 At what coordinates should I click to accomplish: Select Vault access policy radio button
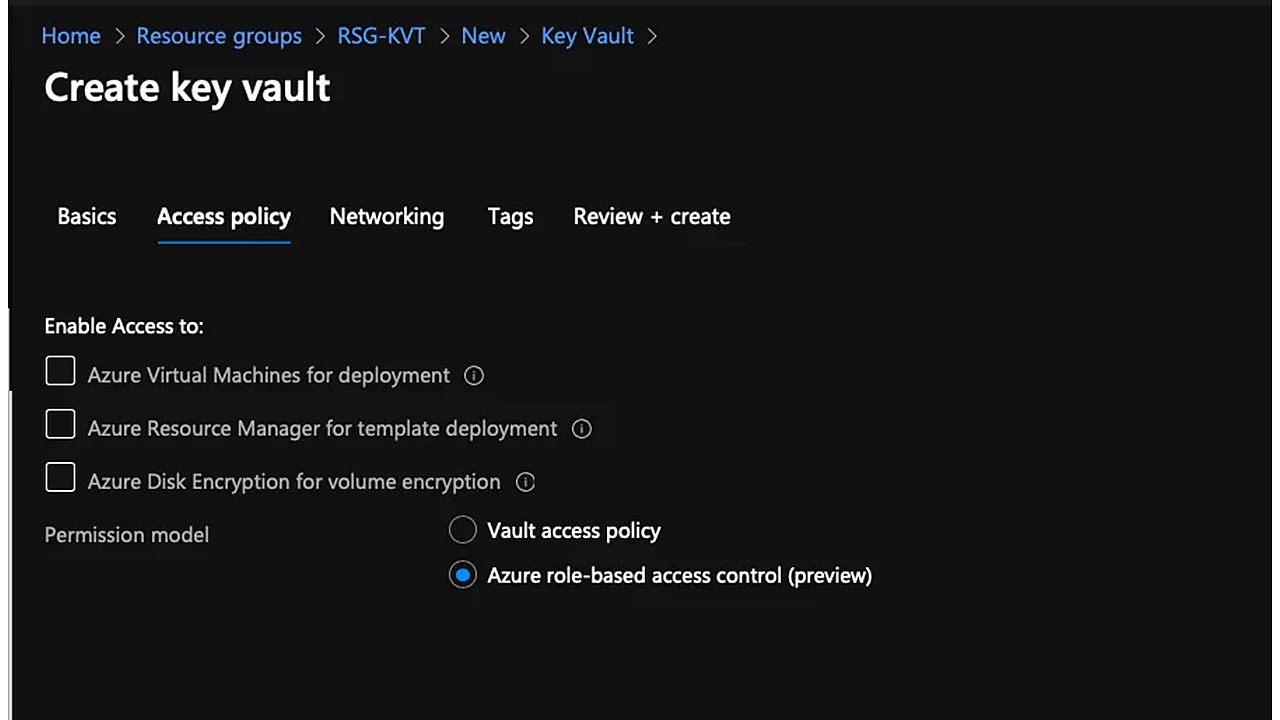(463, 530)
